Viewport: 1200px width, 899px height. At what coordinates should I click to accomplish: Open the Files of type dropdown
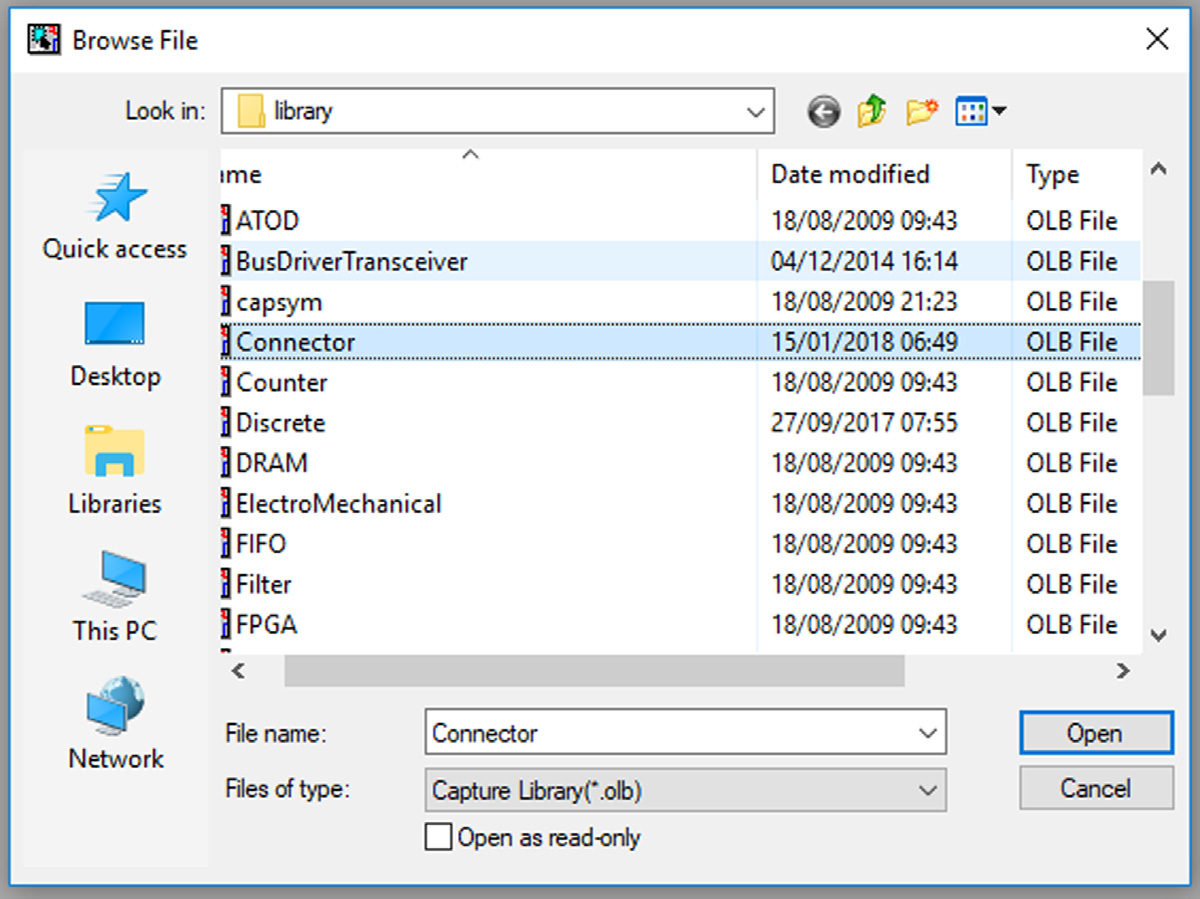[x=926, y=791]
